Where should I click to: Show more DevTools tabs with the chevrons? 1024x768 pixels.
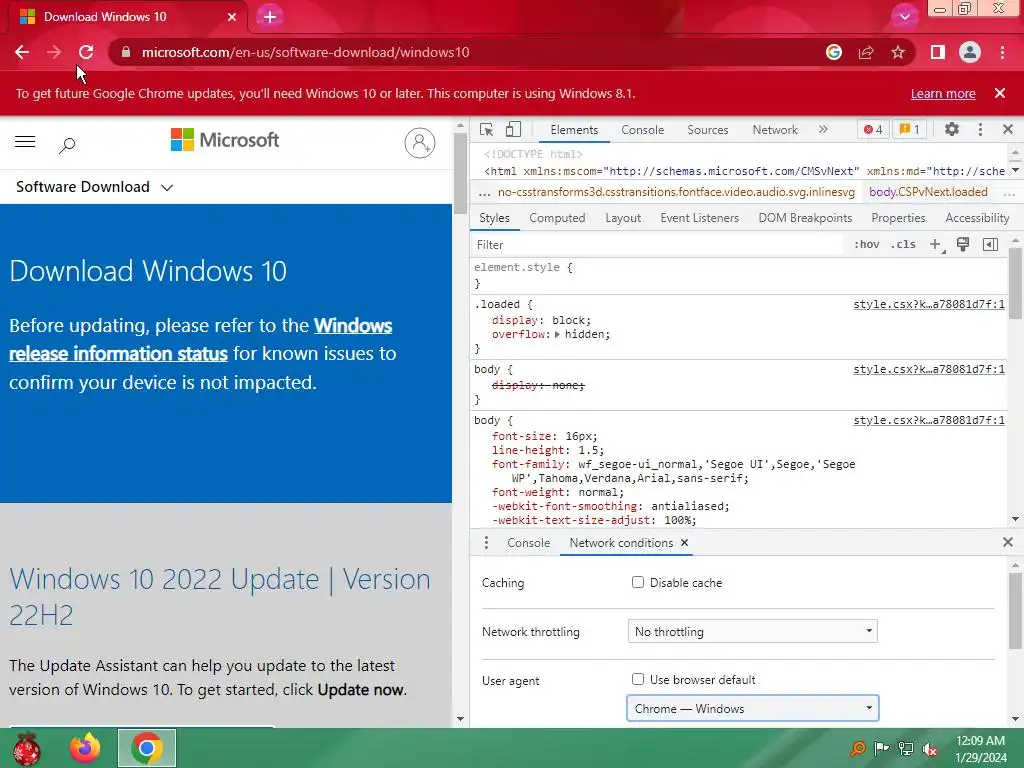tap(823, 129)
